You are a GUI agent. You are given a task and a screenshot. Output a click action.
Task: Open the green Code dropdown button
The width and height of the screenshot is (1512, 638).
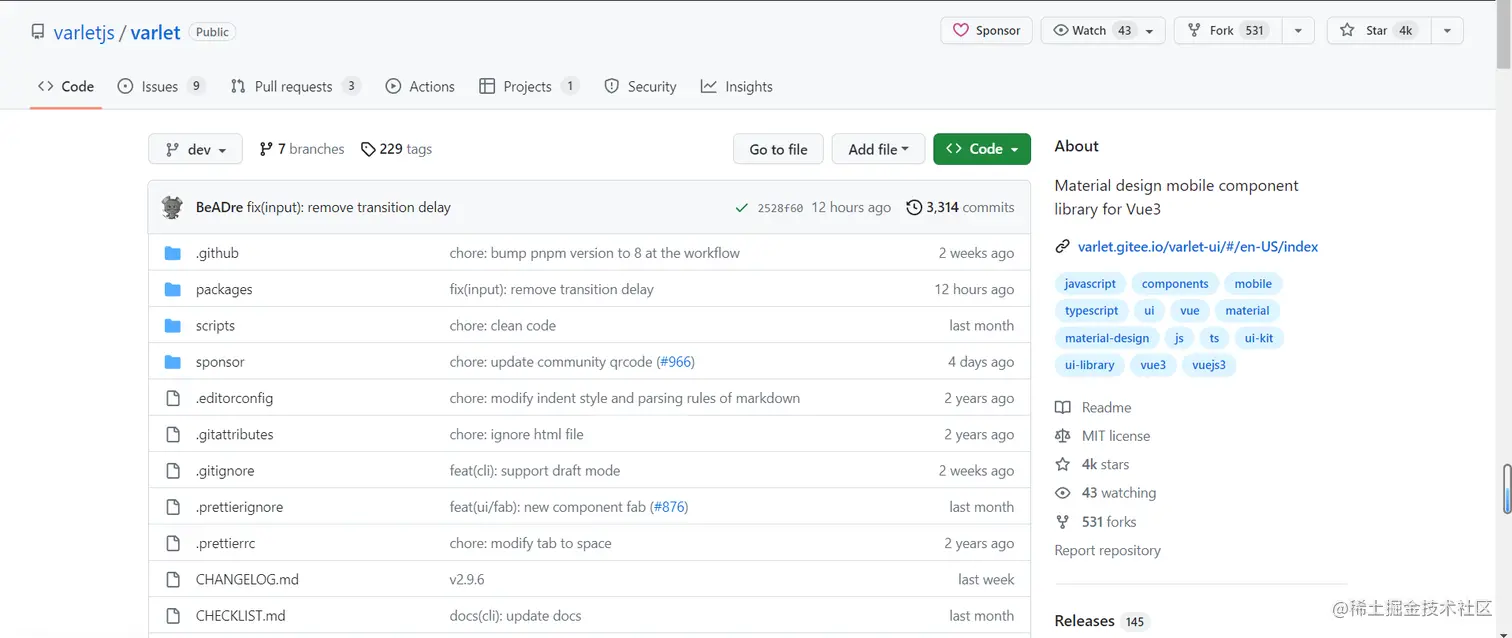click(982, 149)
